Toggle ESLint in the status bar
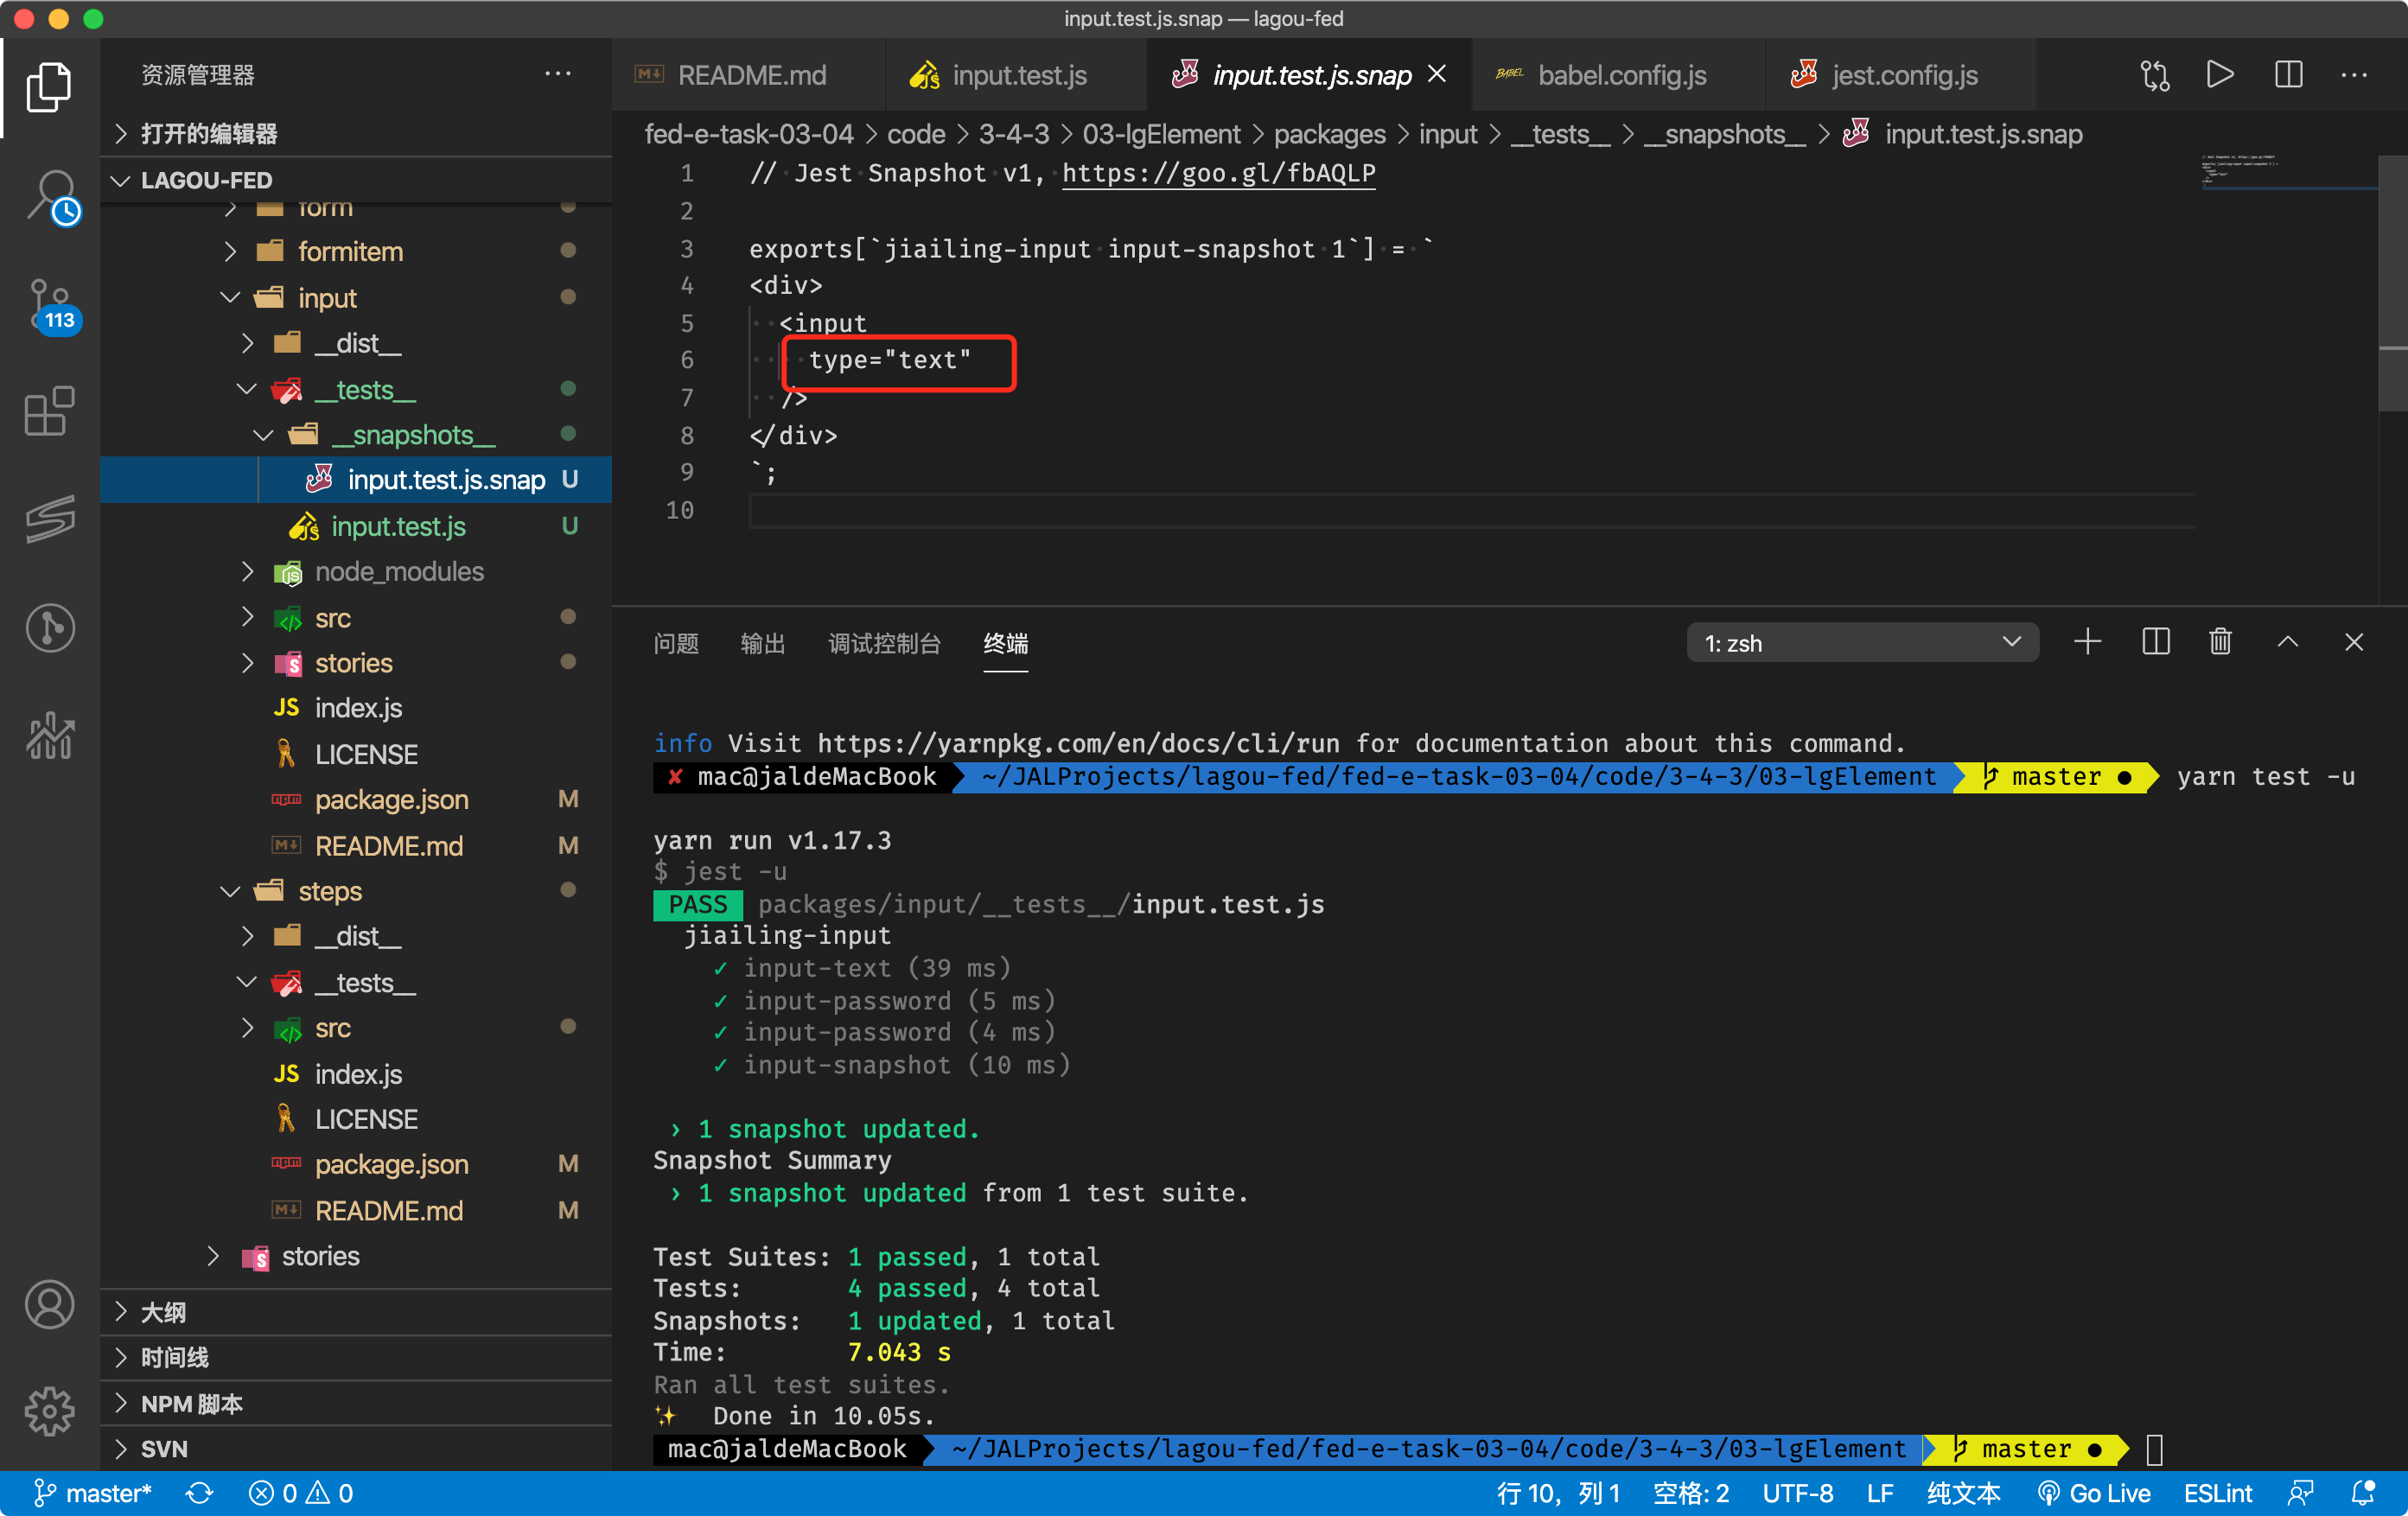Image resolution: width=2408 pixels, height=1516 pixels. pyautogui.click(x=2217, y=1493)
